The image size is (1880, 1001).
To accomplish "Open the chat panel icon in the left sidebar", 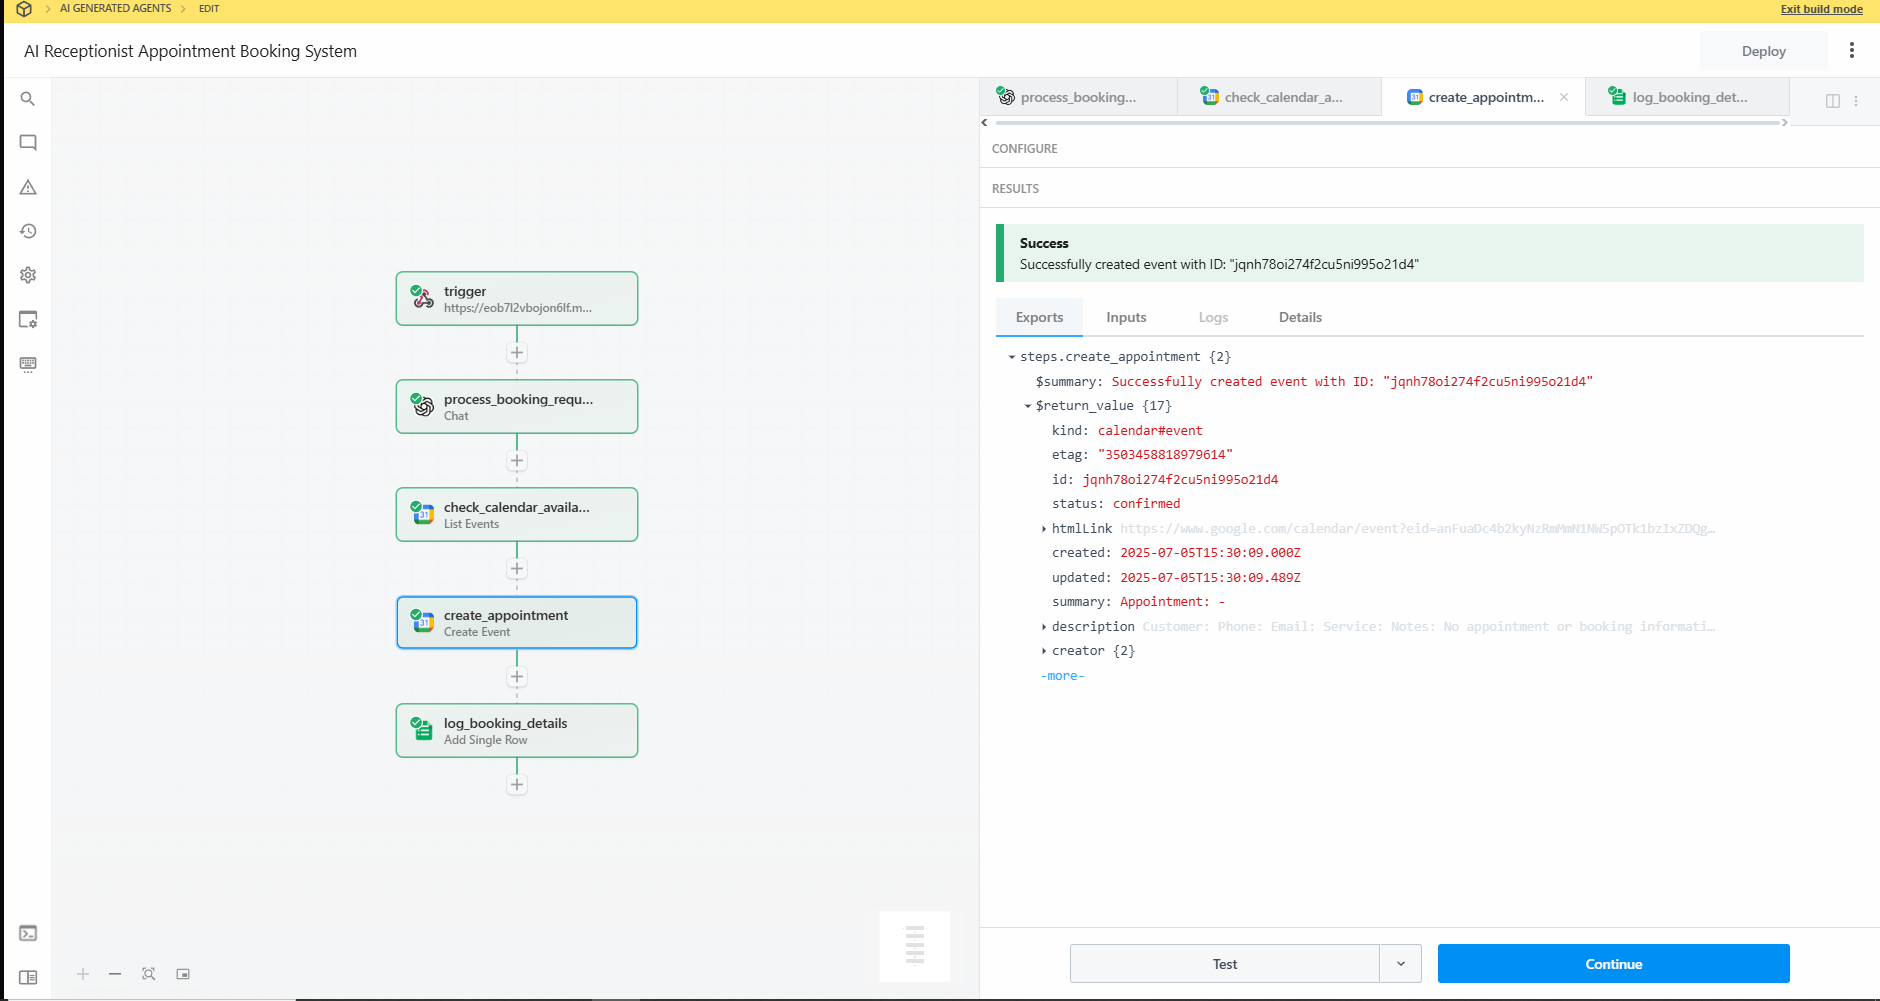I will tap(28, 143).
